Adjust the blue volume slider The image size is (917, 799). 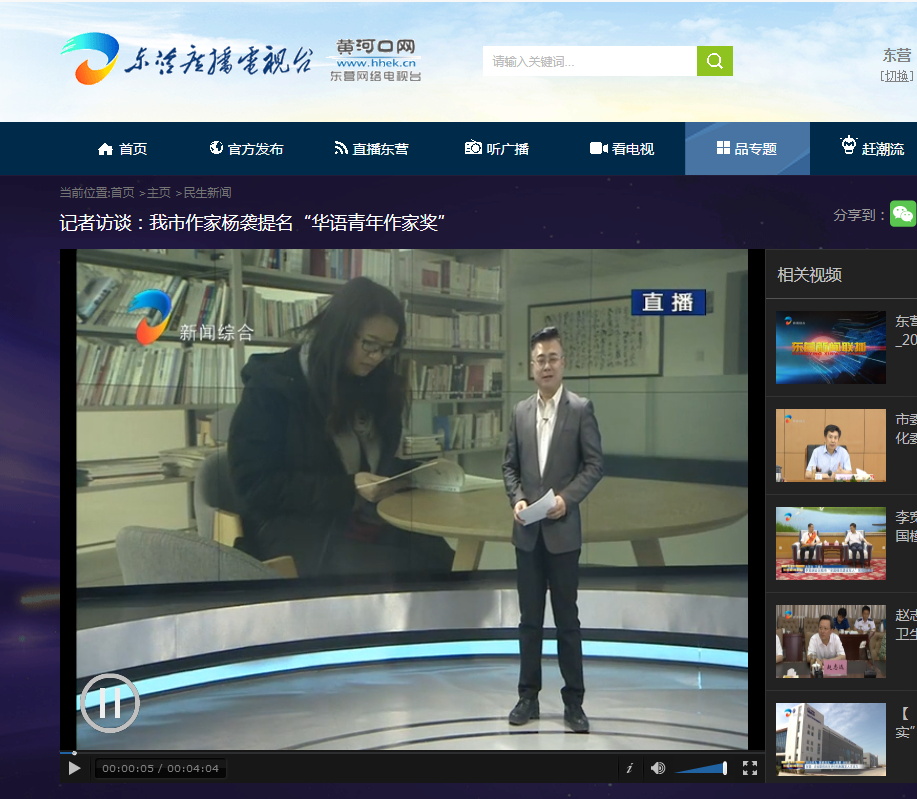click(x=701, y=768)
